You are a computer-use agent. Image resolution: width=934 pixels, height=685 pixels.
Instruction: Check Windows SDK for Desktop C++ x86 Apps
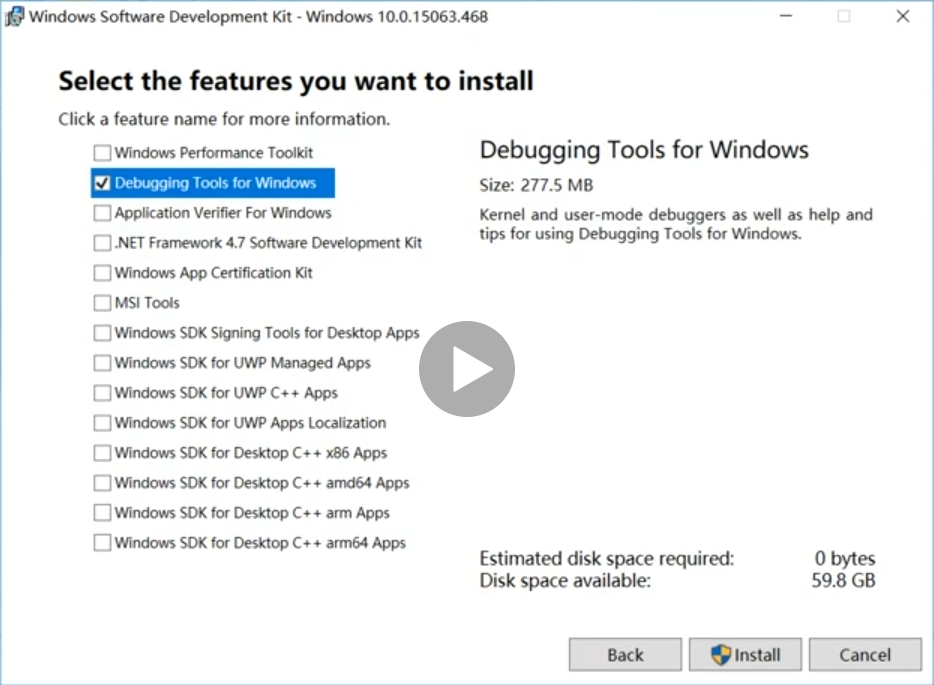[102, 453]
